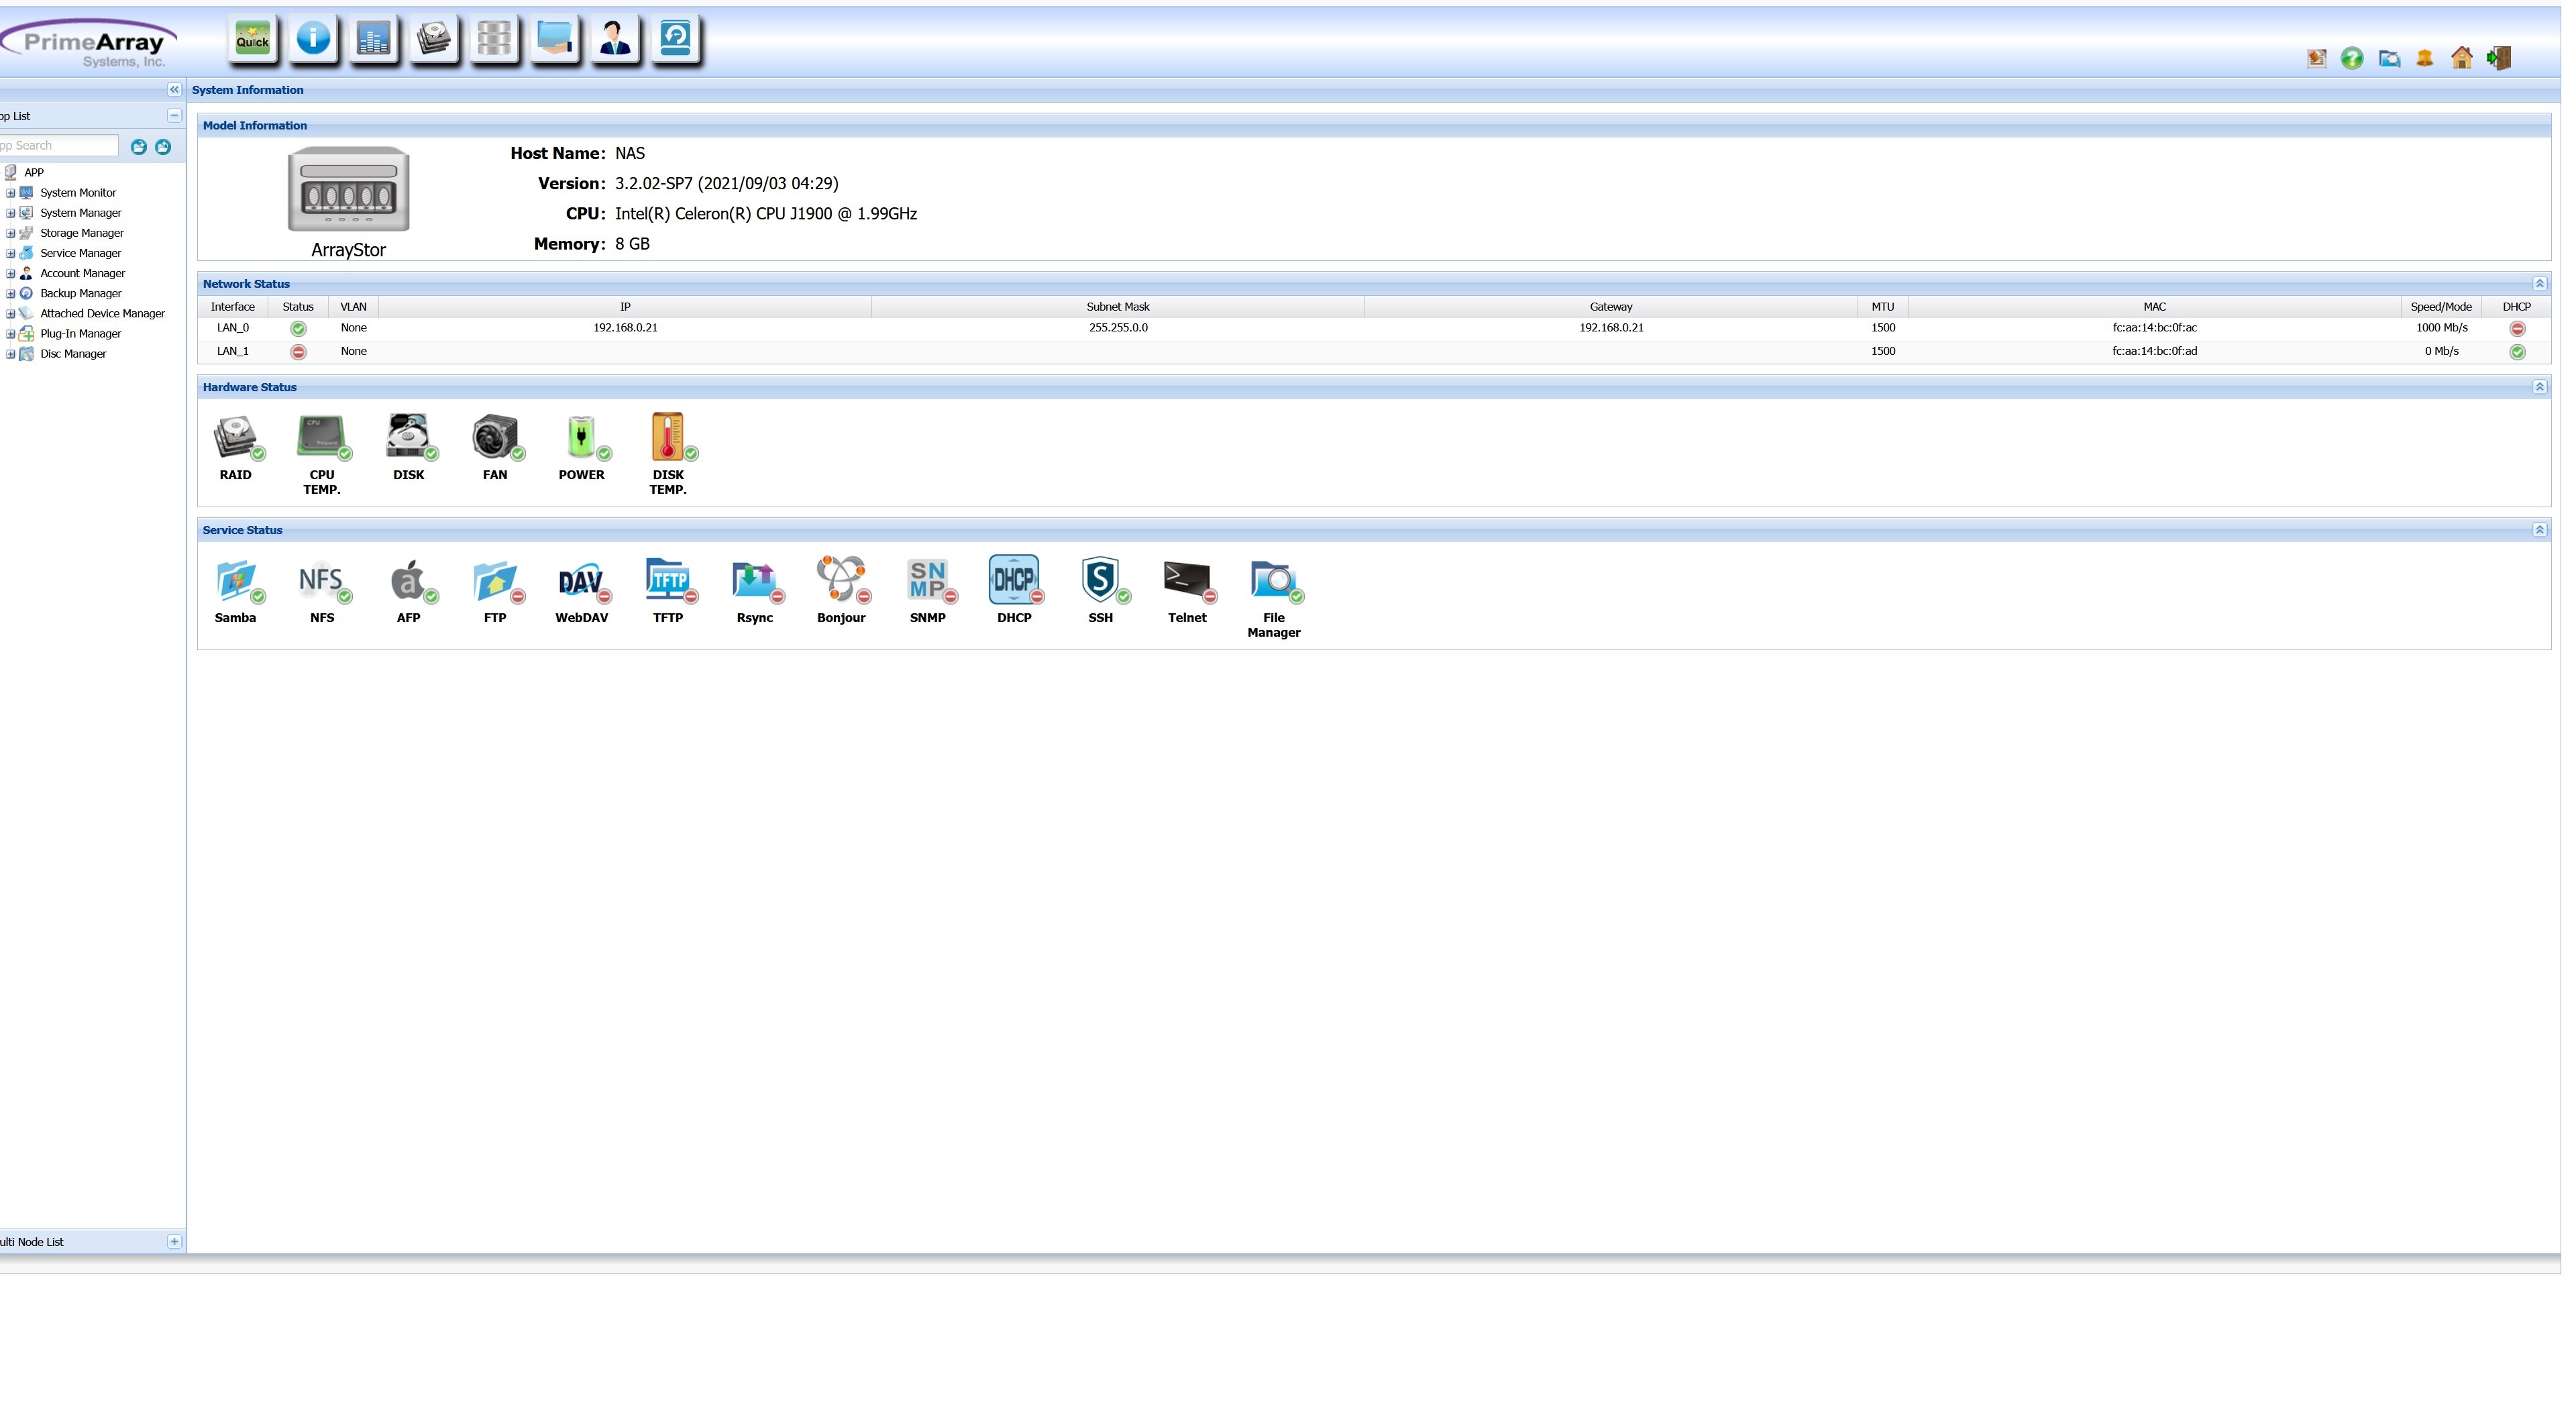Screen dimensions: 2576x1409
Task: Click the orange notification bell icon
Action: [x=2425, y=59]
